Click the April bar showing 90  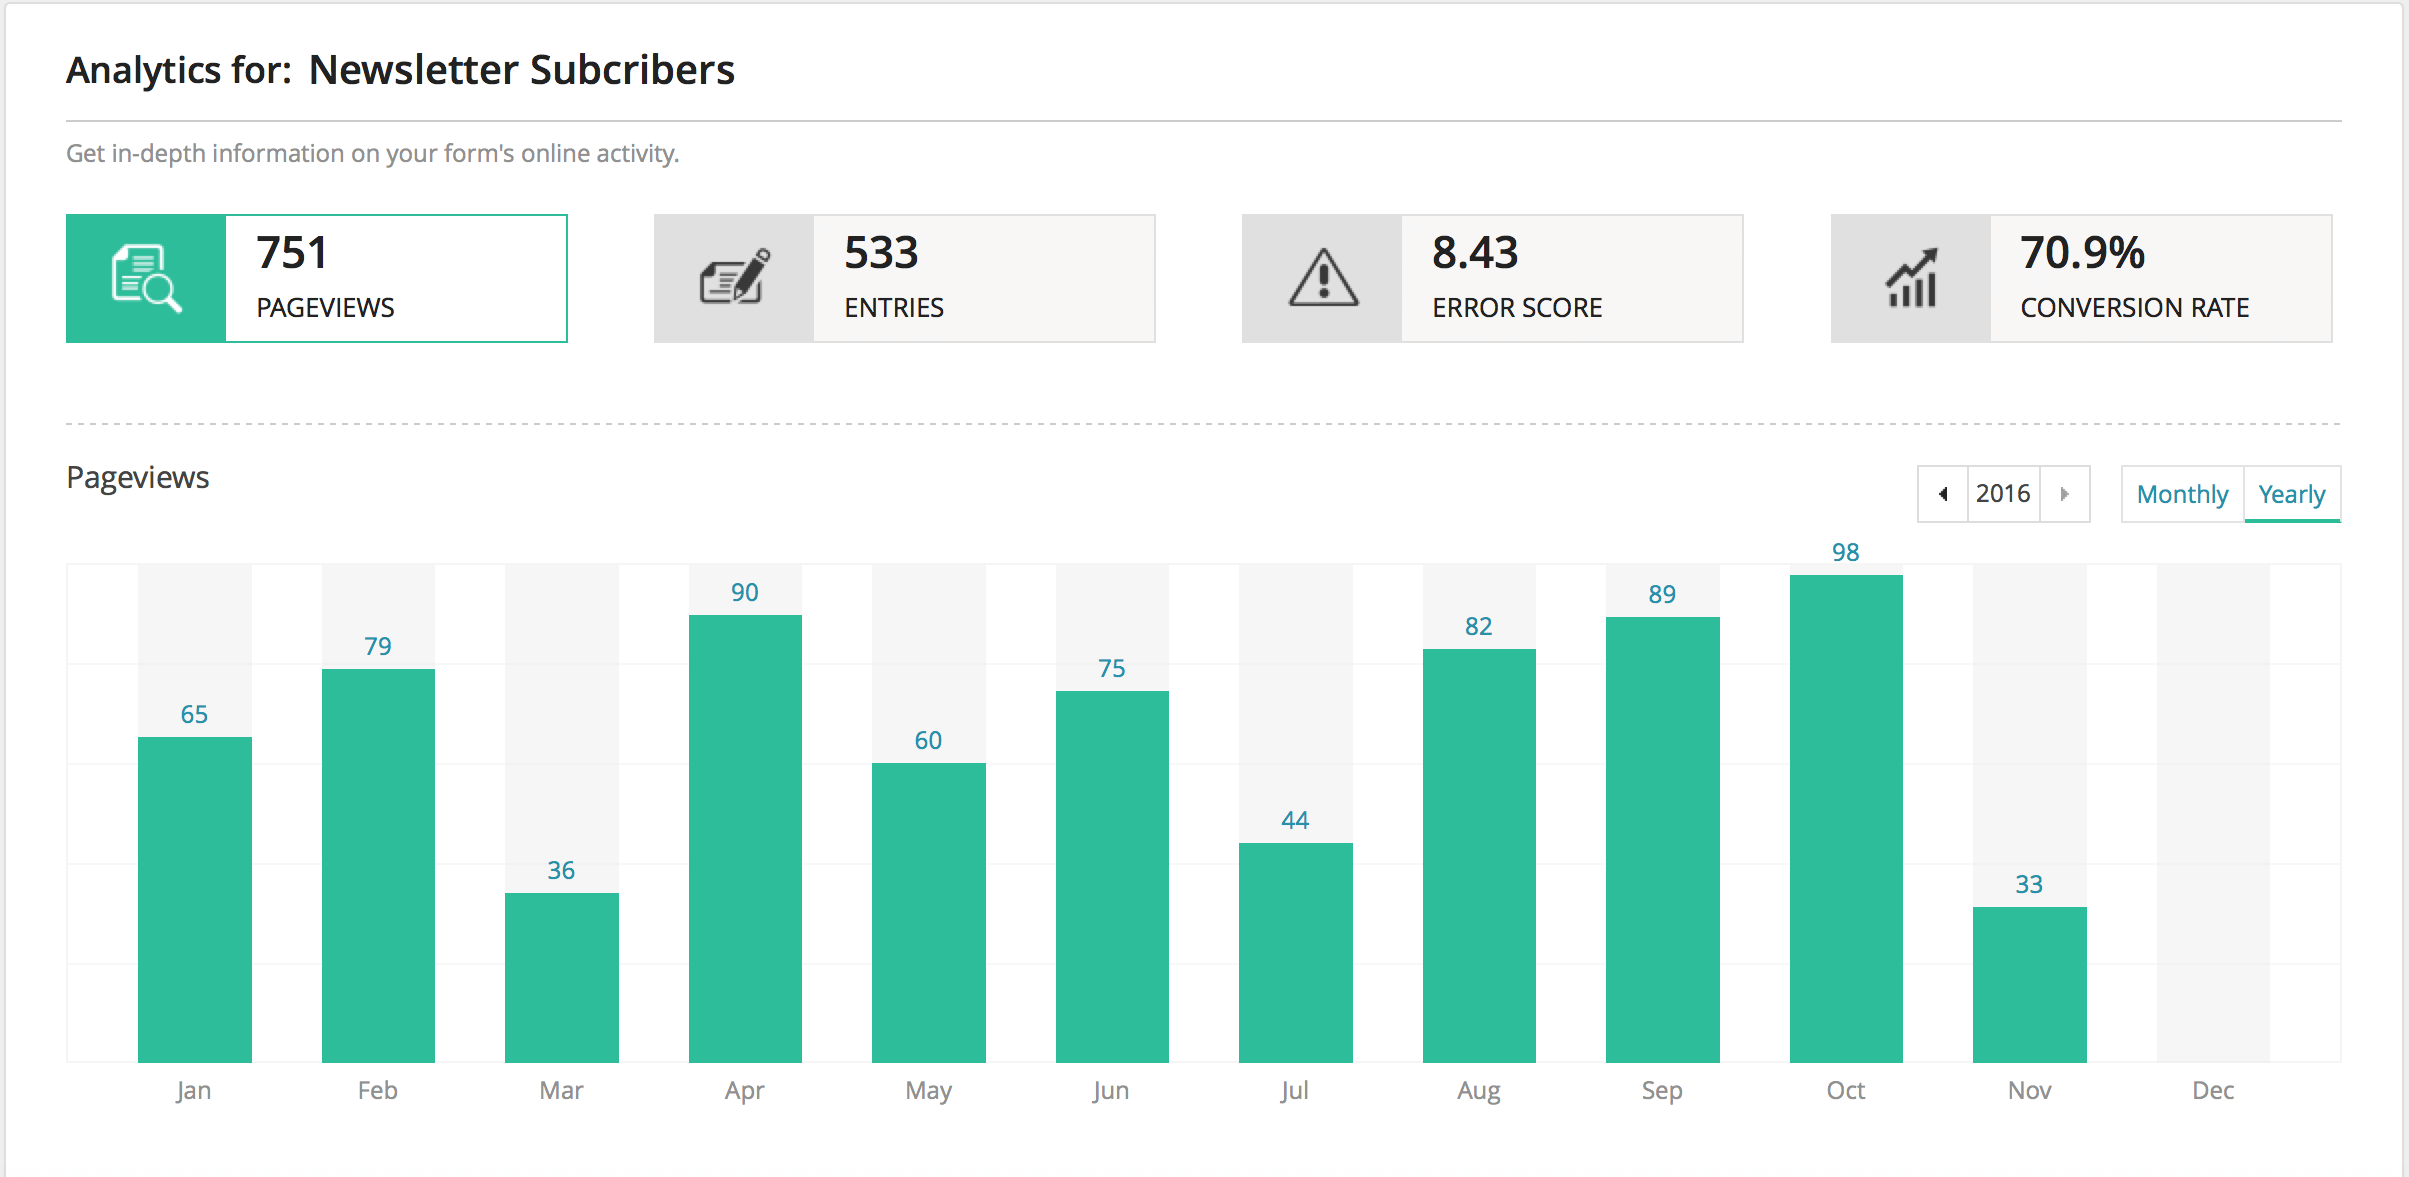tap(745, 838)
